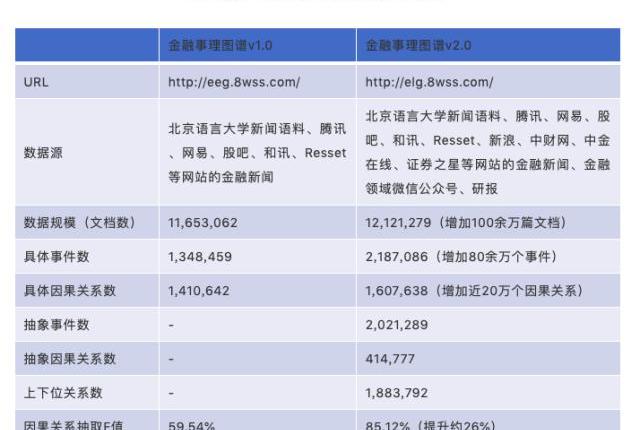Click the 2,021,289 abstract event cell
The width and height of the screenshot is (640, 430).
tap(397, 325)
